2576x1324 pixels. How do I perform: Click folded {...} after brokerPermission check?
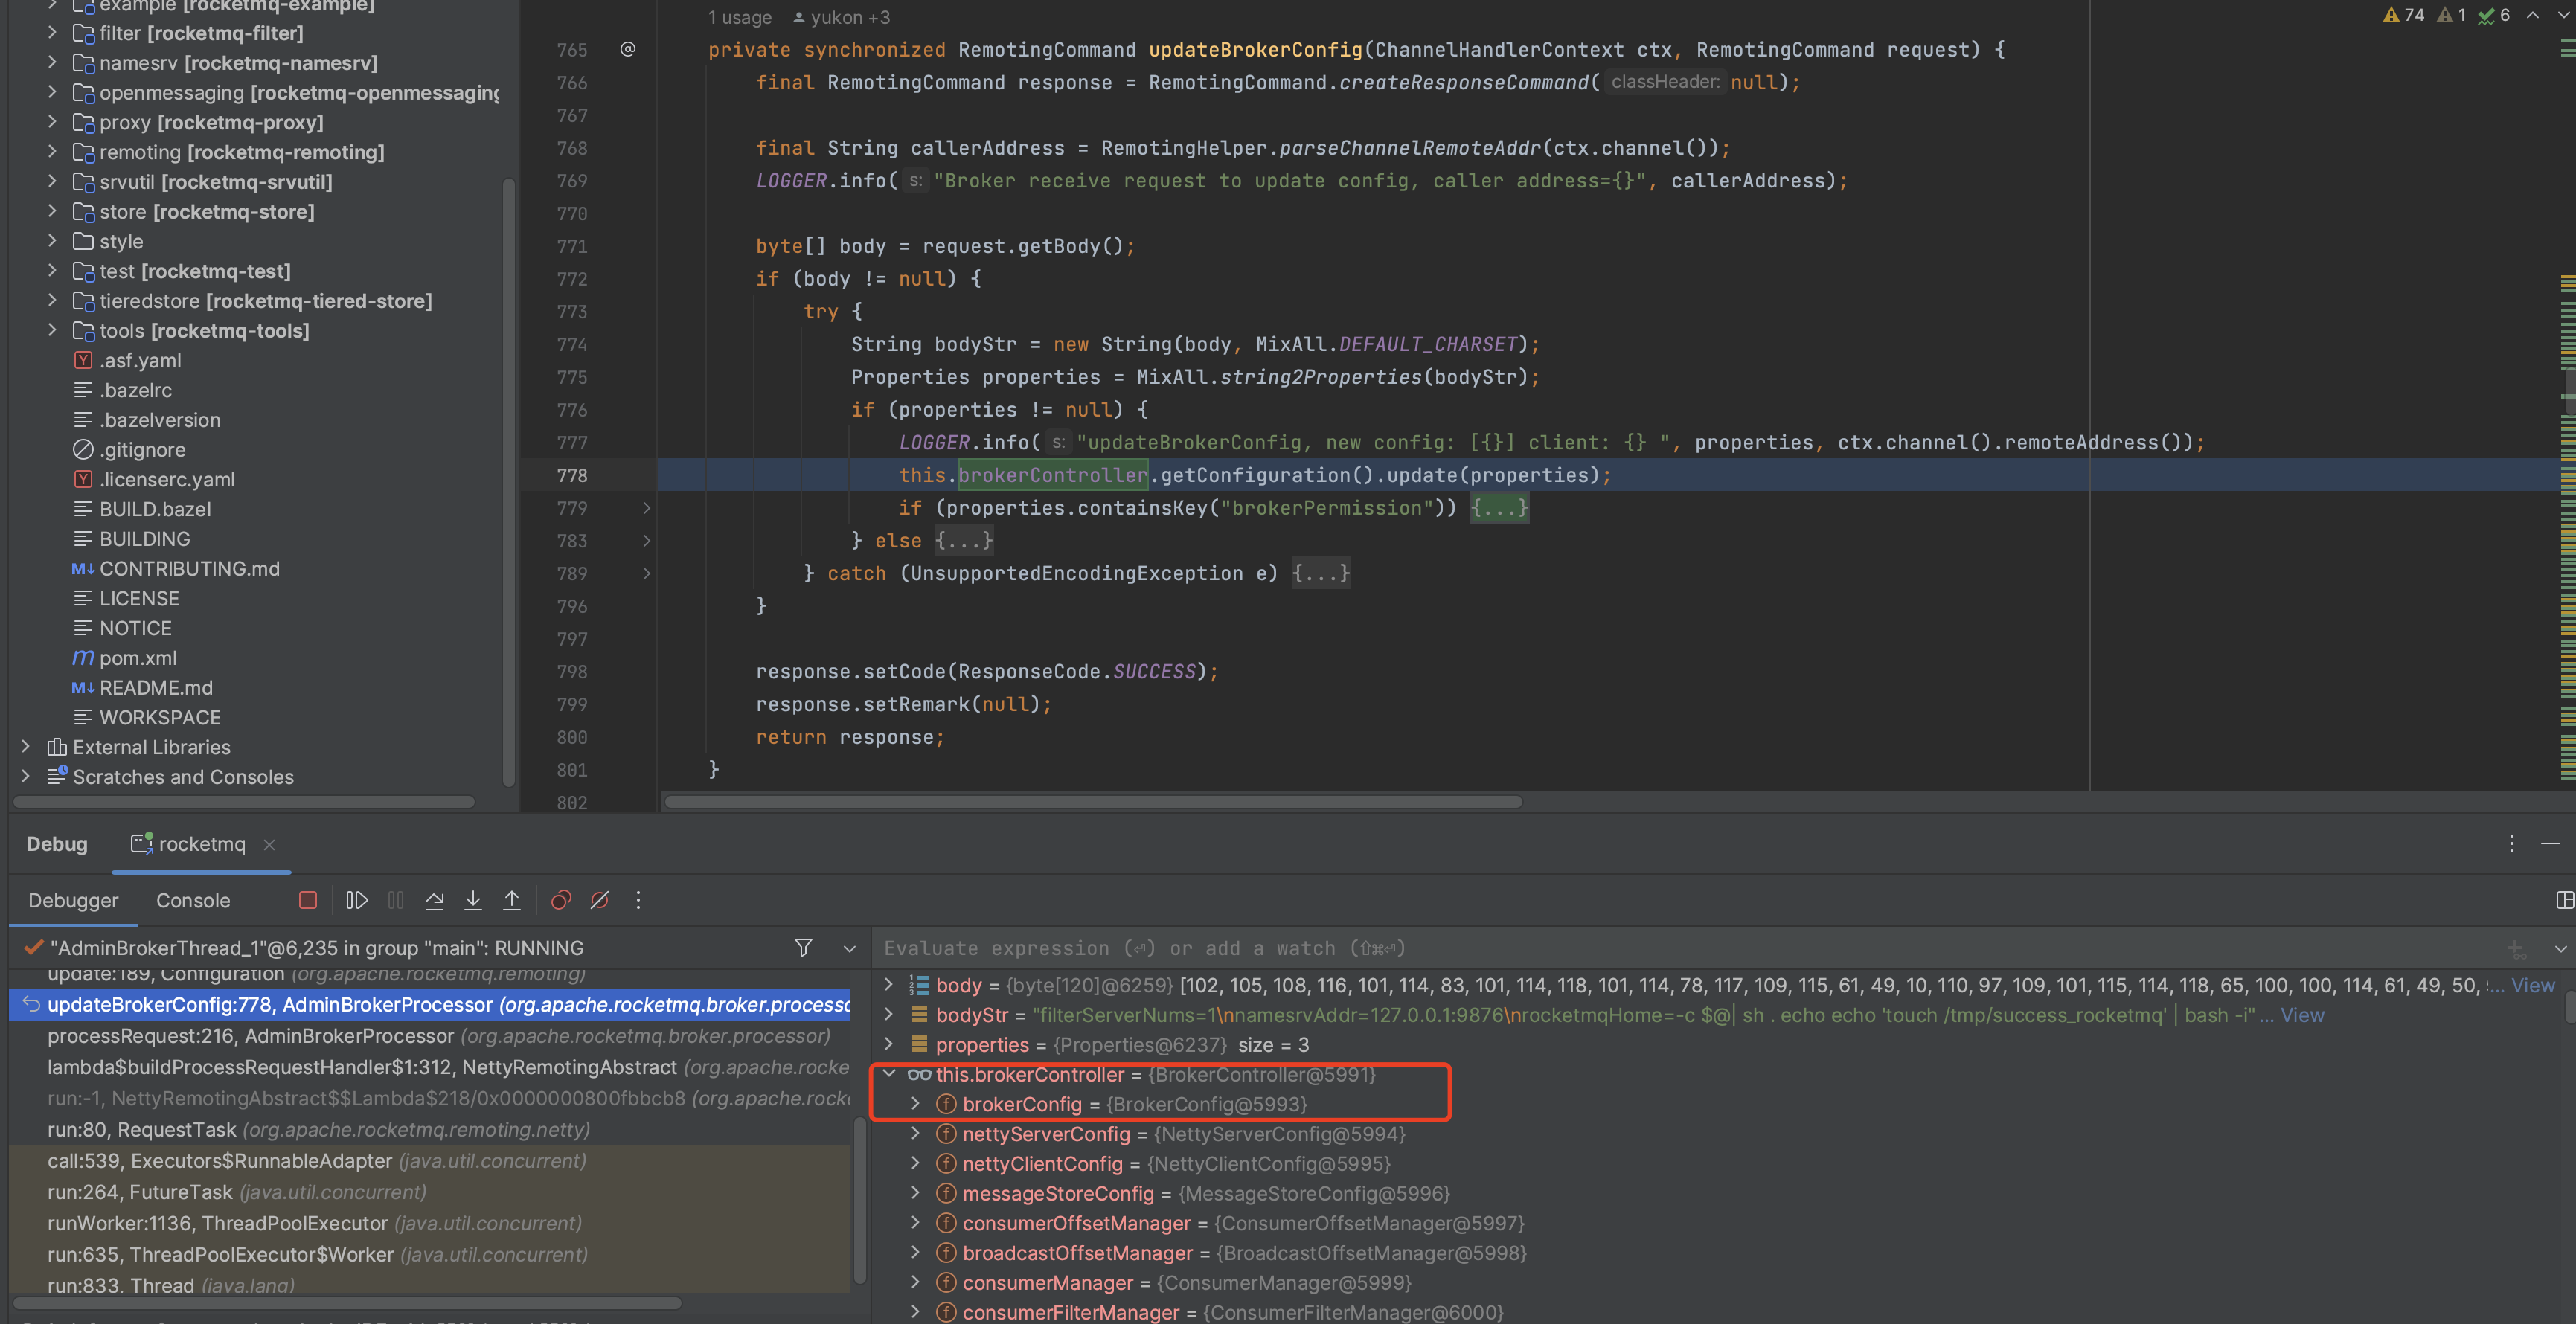tap(1499, 508)
